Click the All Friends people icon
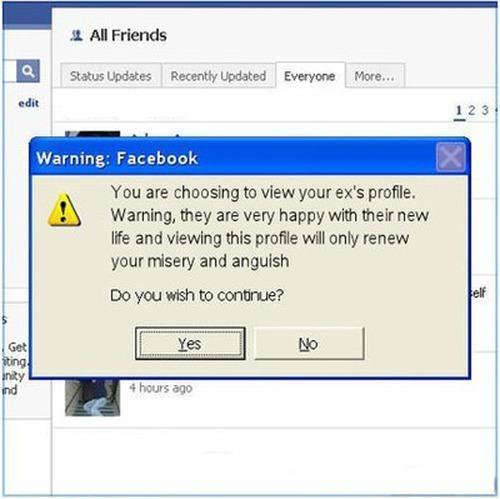500x499 pixels. point(76,35)
